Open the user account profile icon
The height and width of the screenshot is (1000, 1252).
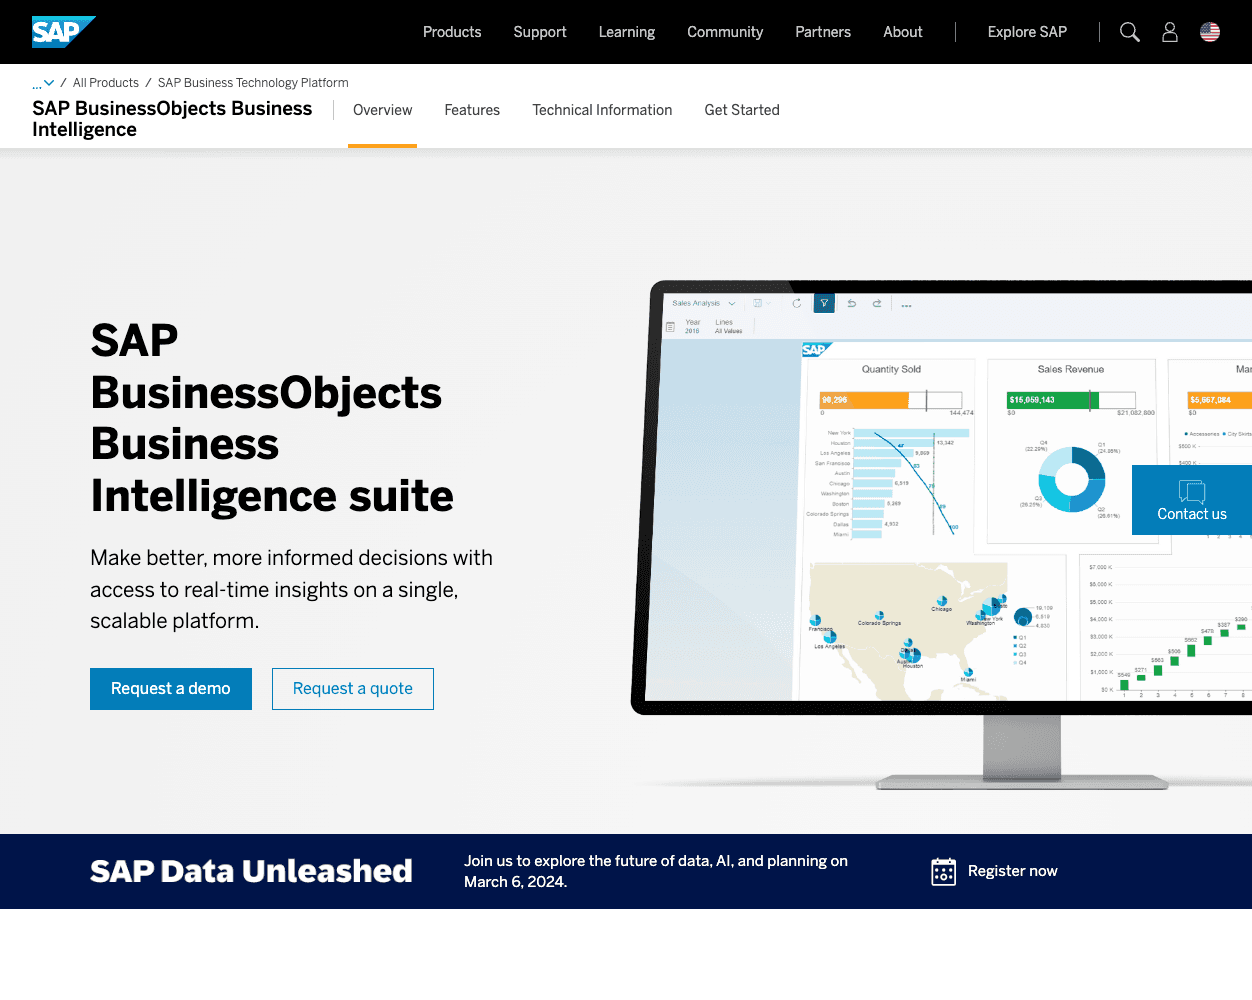click(1170, 32)
